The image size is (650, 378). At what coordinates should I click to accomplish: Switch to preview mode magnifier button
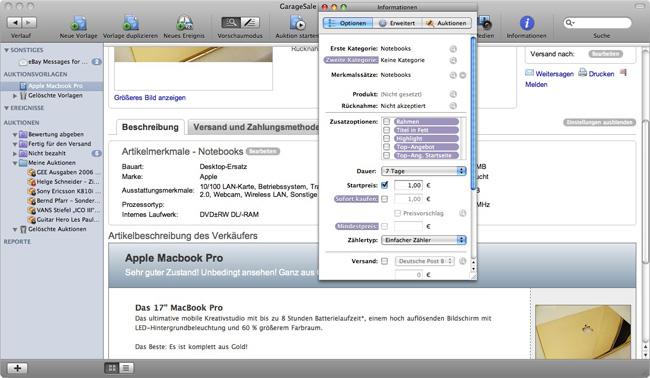(x=230, y=22)
